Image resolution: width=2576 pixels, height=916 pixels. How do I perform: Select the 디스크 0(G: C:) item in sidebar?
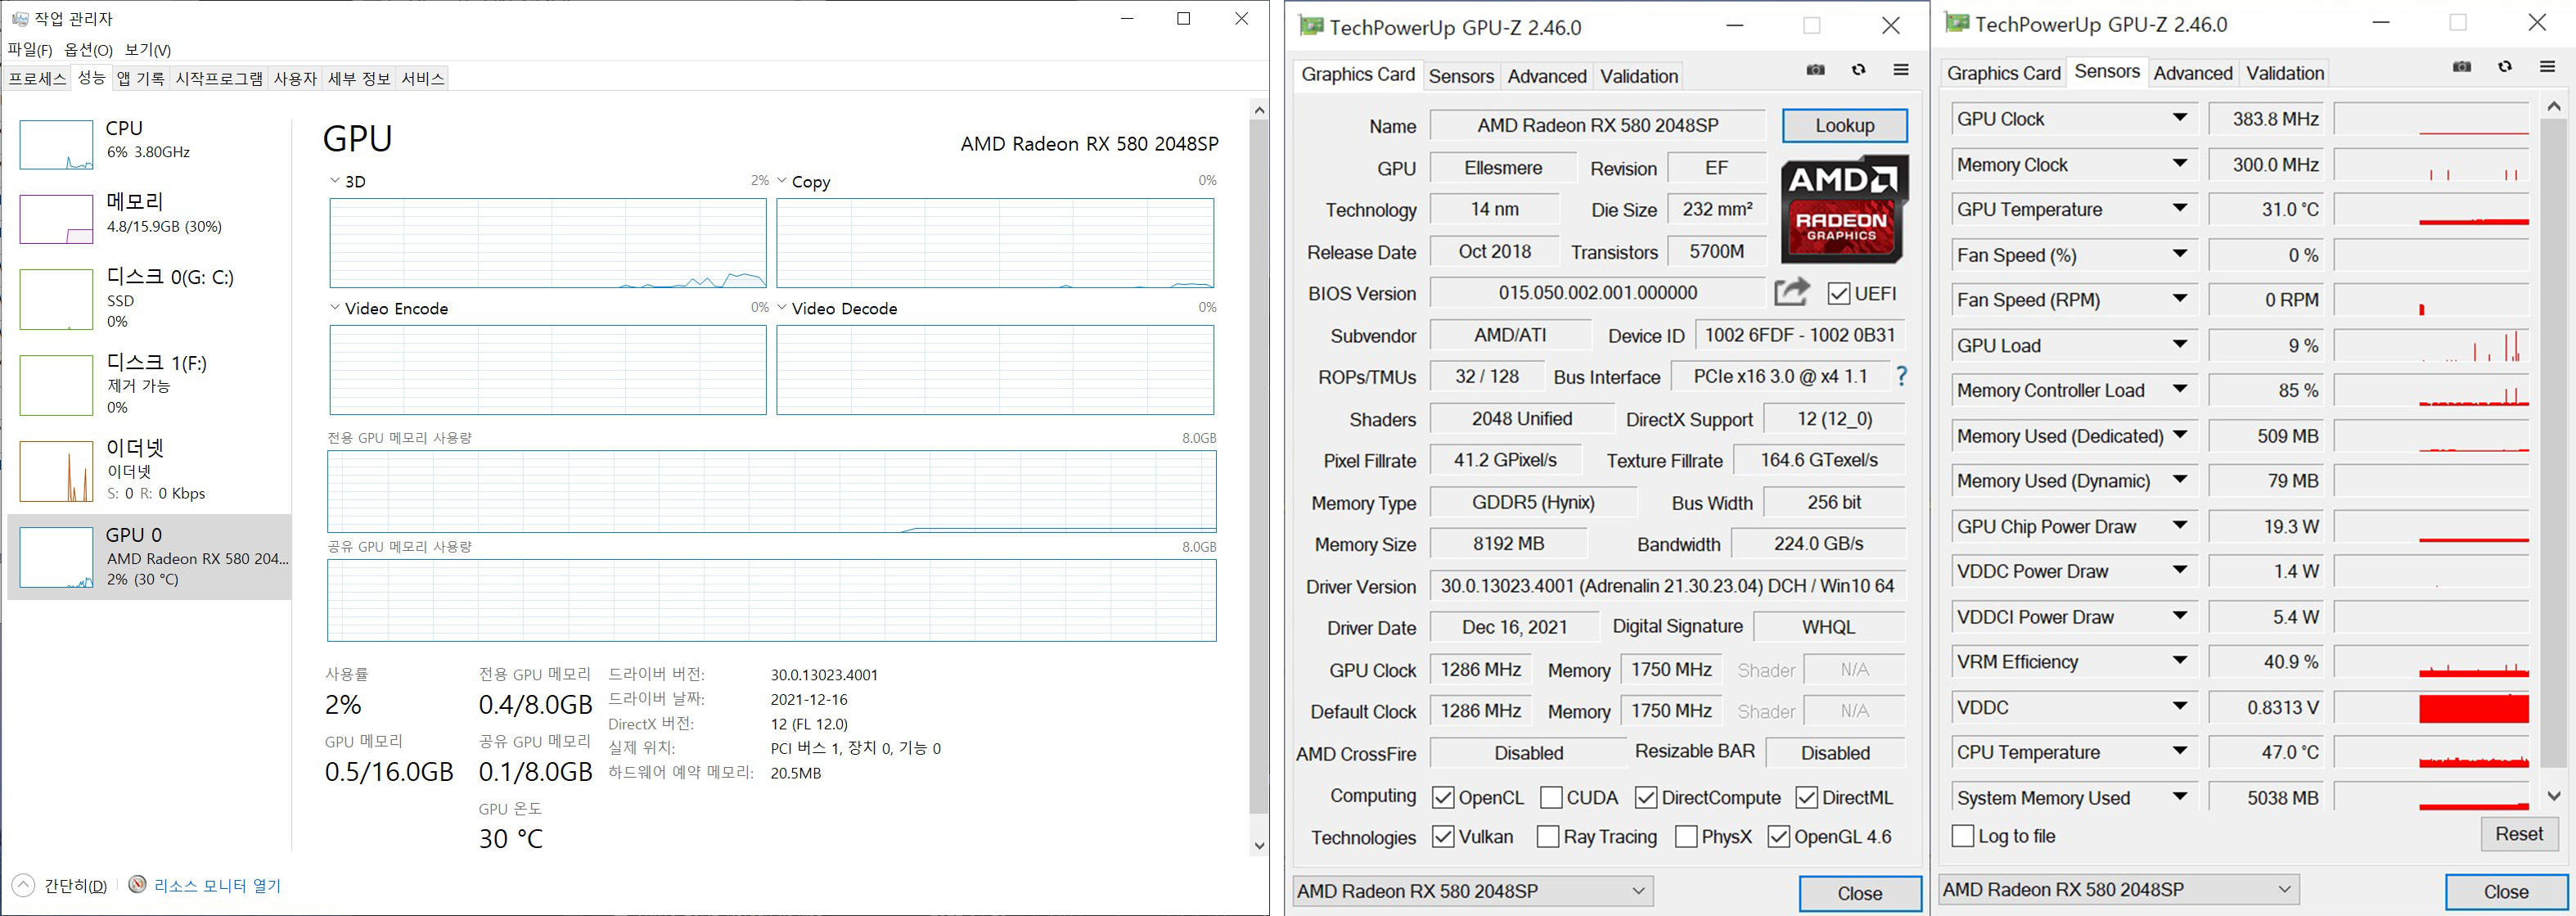click(150, 298)
